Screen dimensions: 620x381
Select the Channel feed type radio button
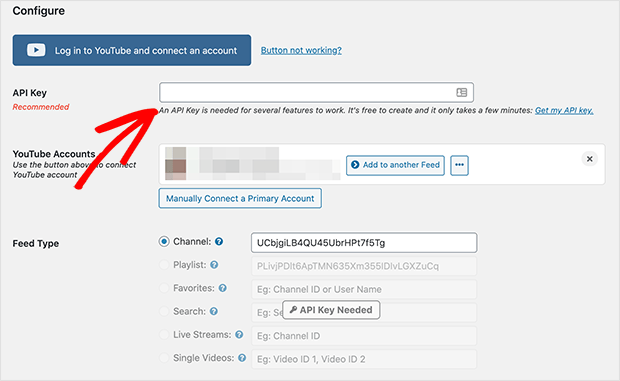coord(164,241)
